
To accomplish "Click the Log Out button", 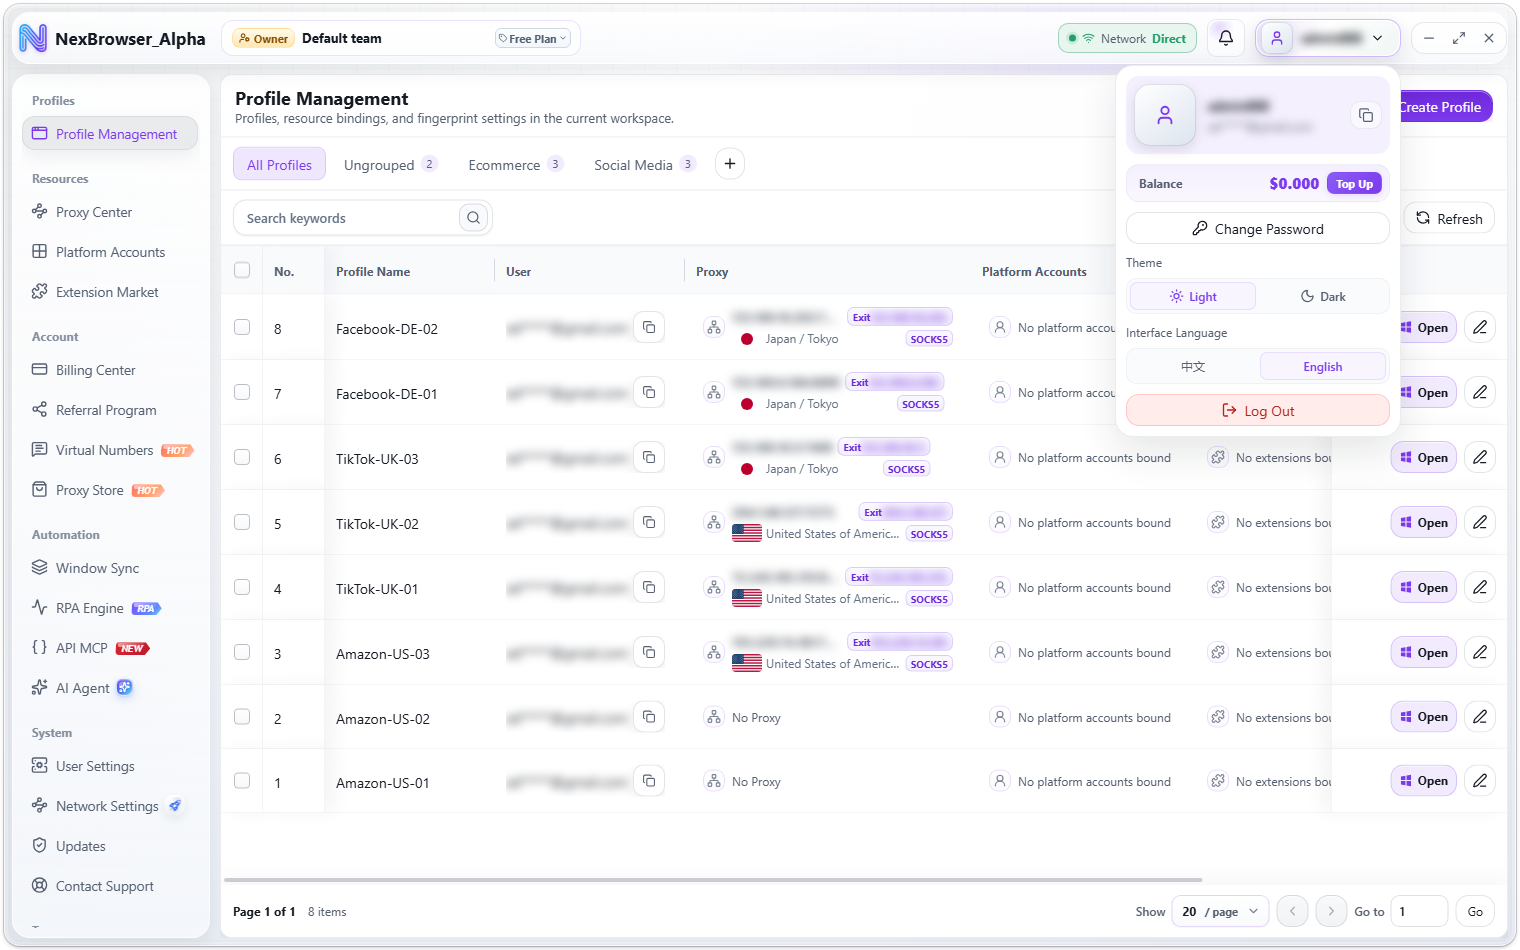I will [x=1258, y=411].
